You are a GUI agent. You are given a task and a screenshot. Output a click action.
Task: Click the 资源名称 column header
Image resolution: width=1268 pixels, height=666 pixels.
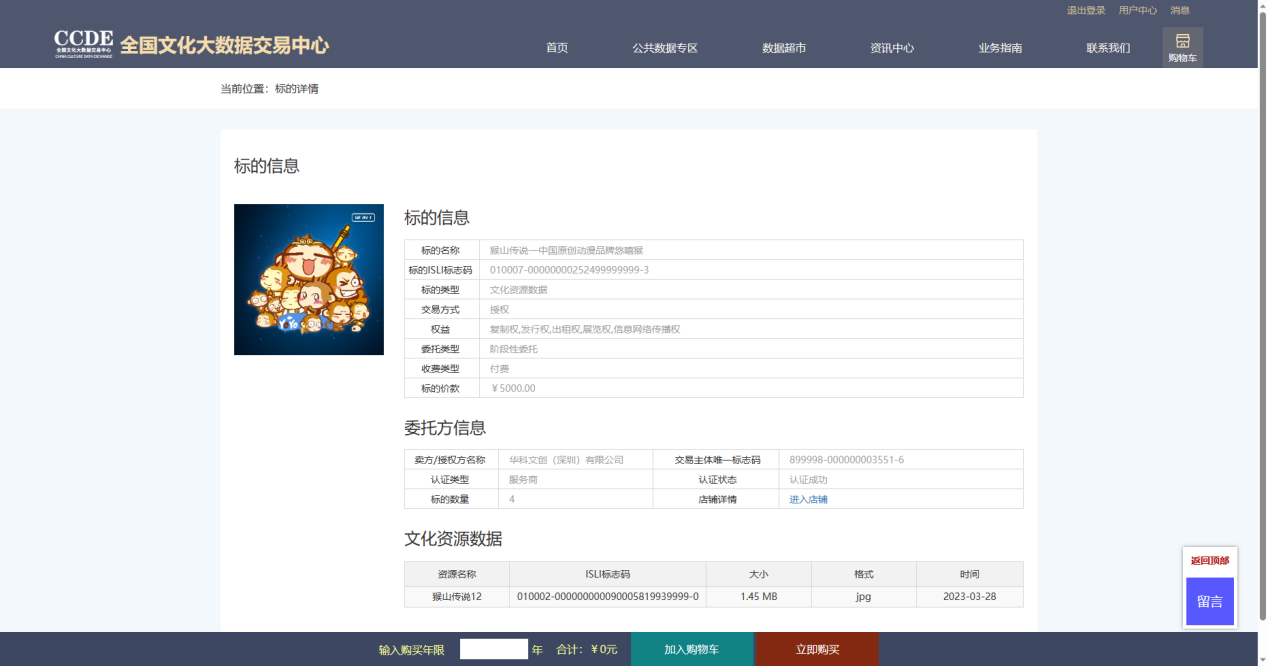457,574
